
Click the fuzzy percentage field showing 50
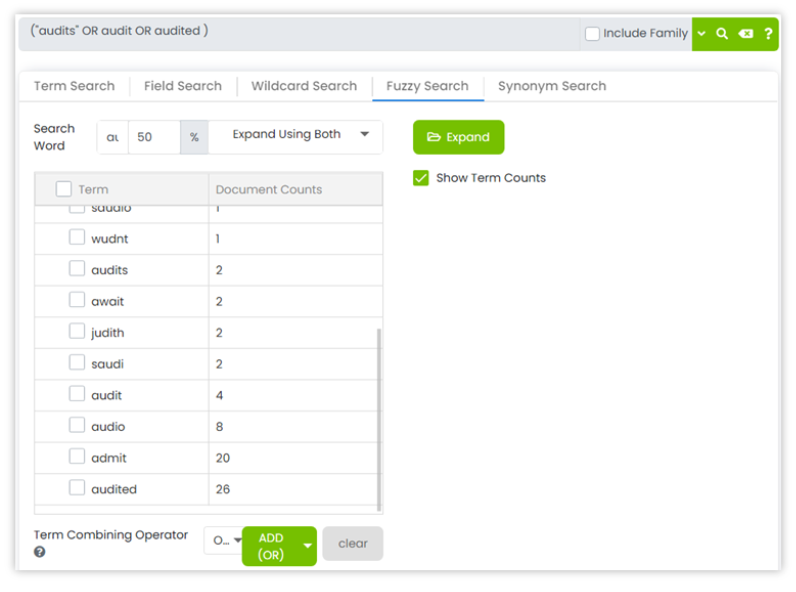click(153, 137)
